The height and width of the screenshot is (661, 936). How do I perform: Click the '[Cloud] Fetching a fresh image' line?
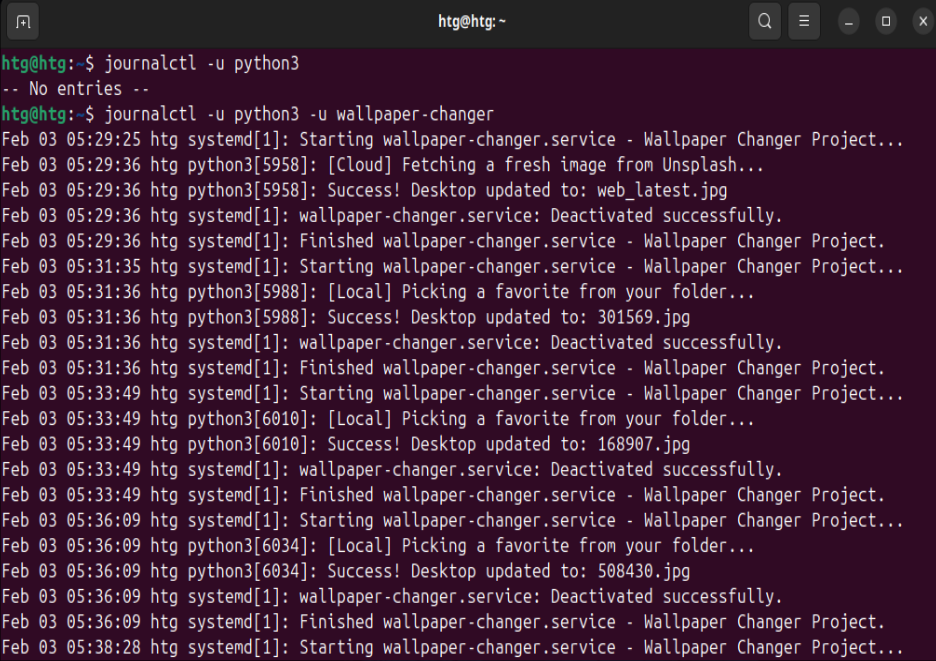(383, 165)
